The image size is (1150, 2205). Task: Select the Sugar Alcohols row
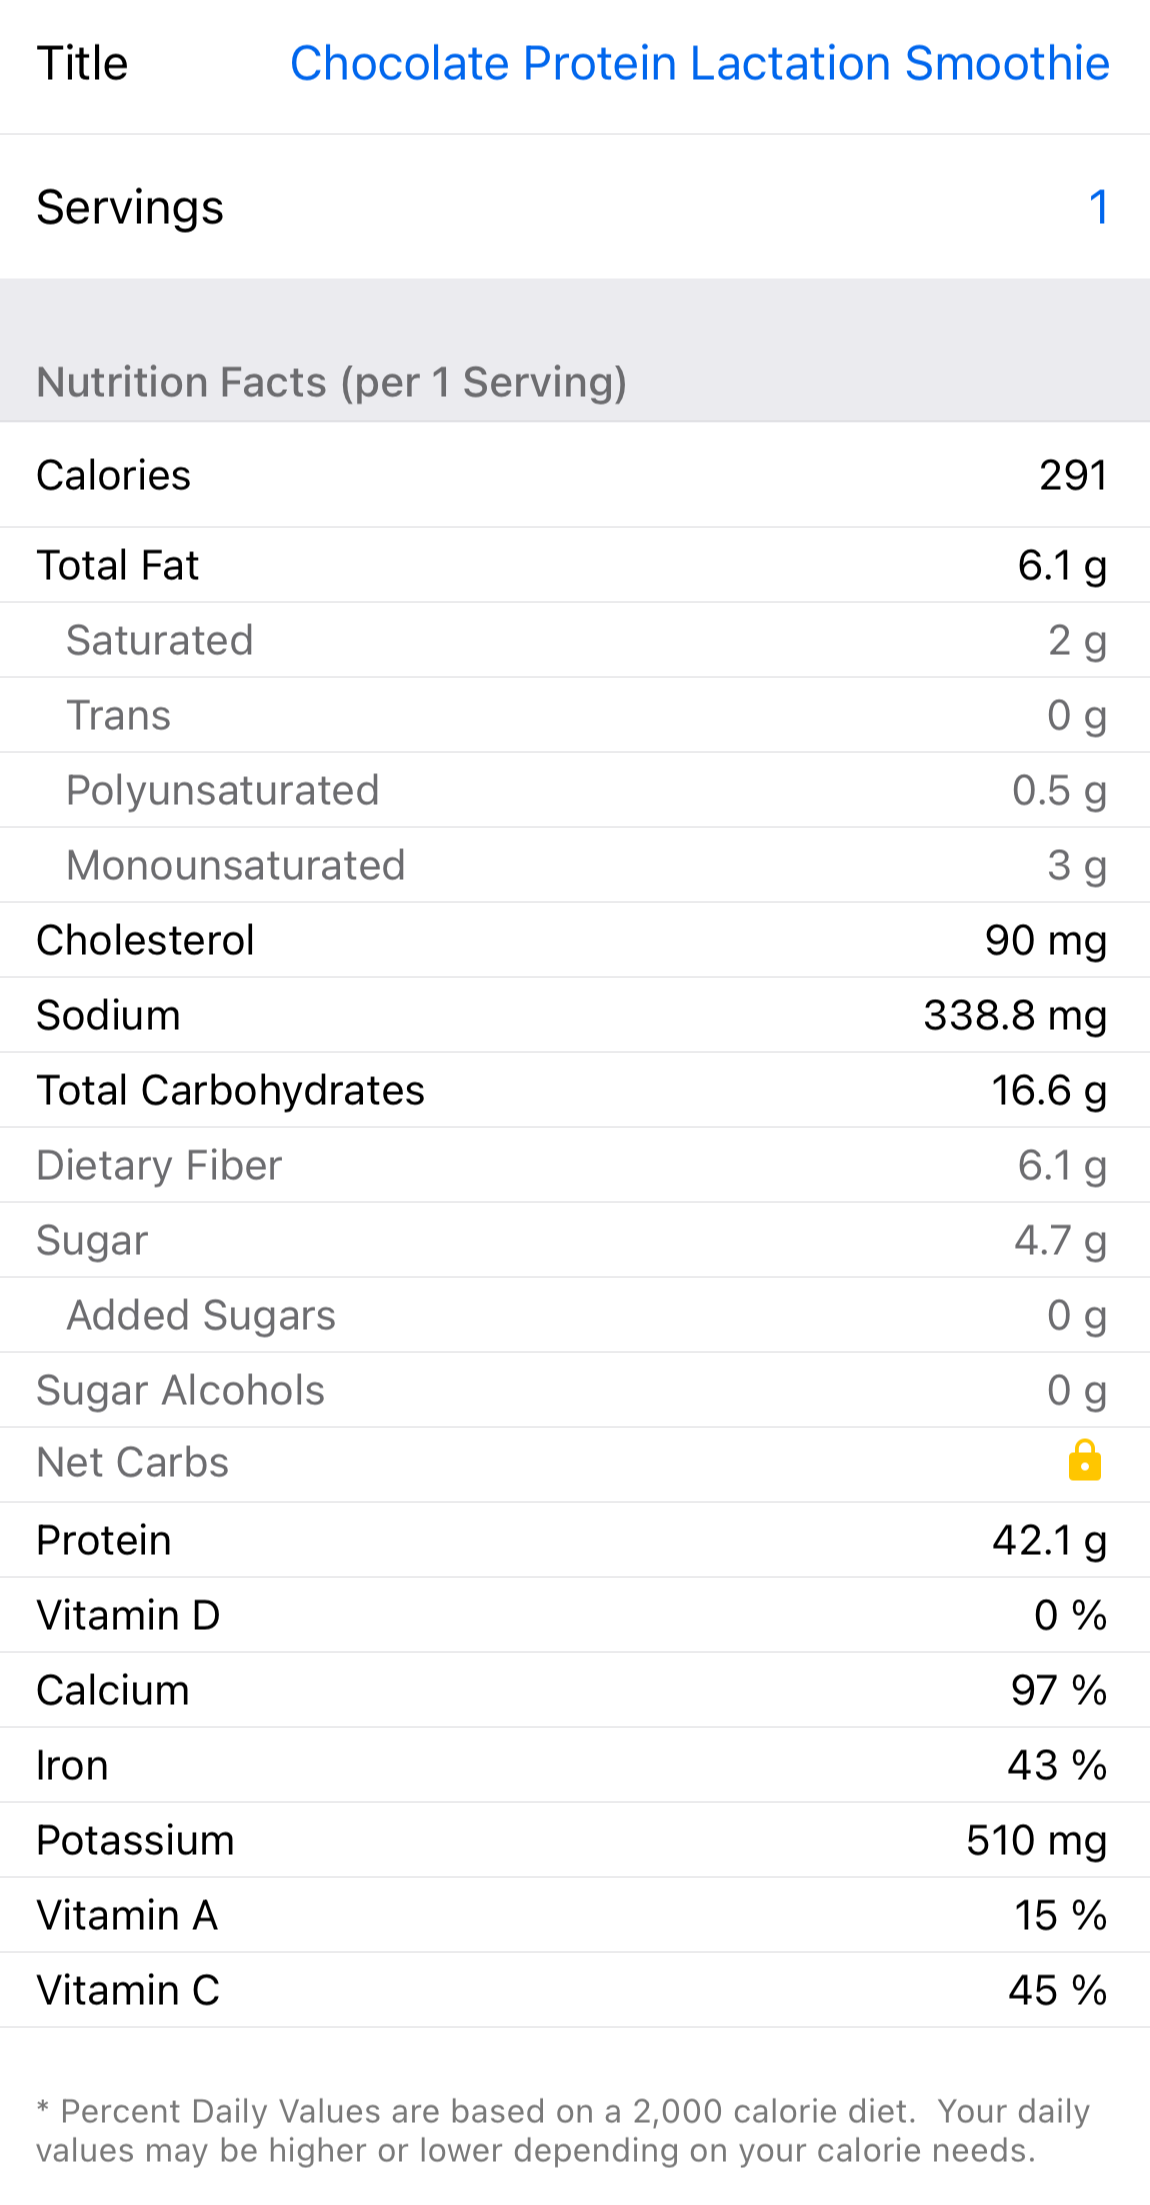575,1391
